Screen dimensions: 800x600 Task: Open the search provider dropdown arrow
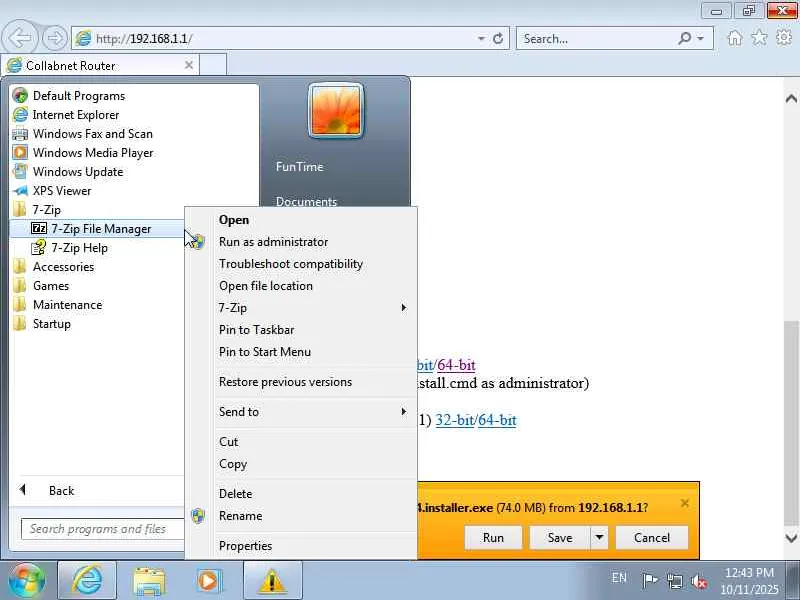coord(701,38)
